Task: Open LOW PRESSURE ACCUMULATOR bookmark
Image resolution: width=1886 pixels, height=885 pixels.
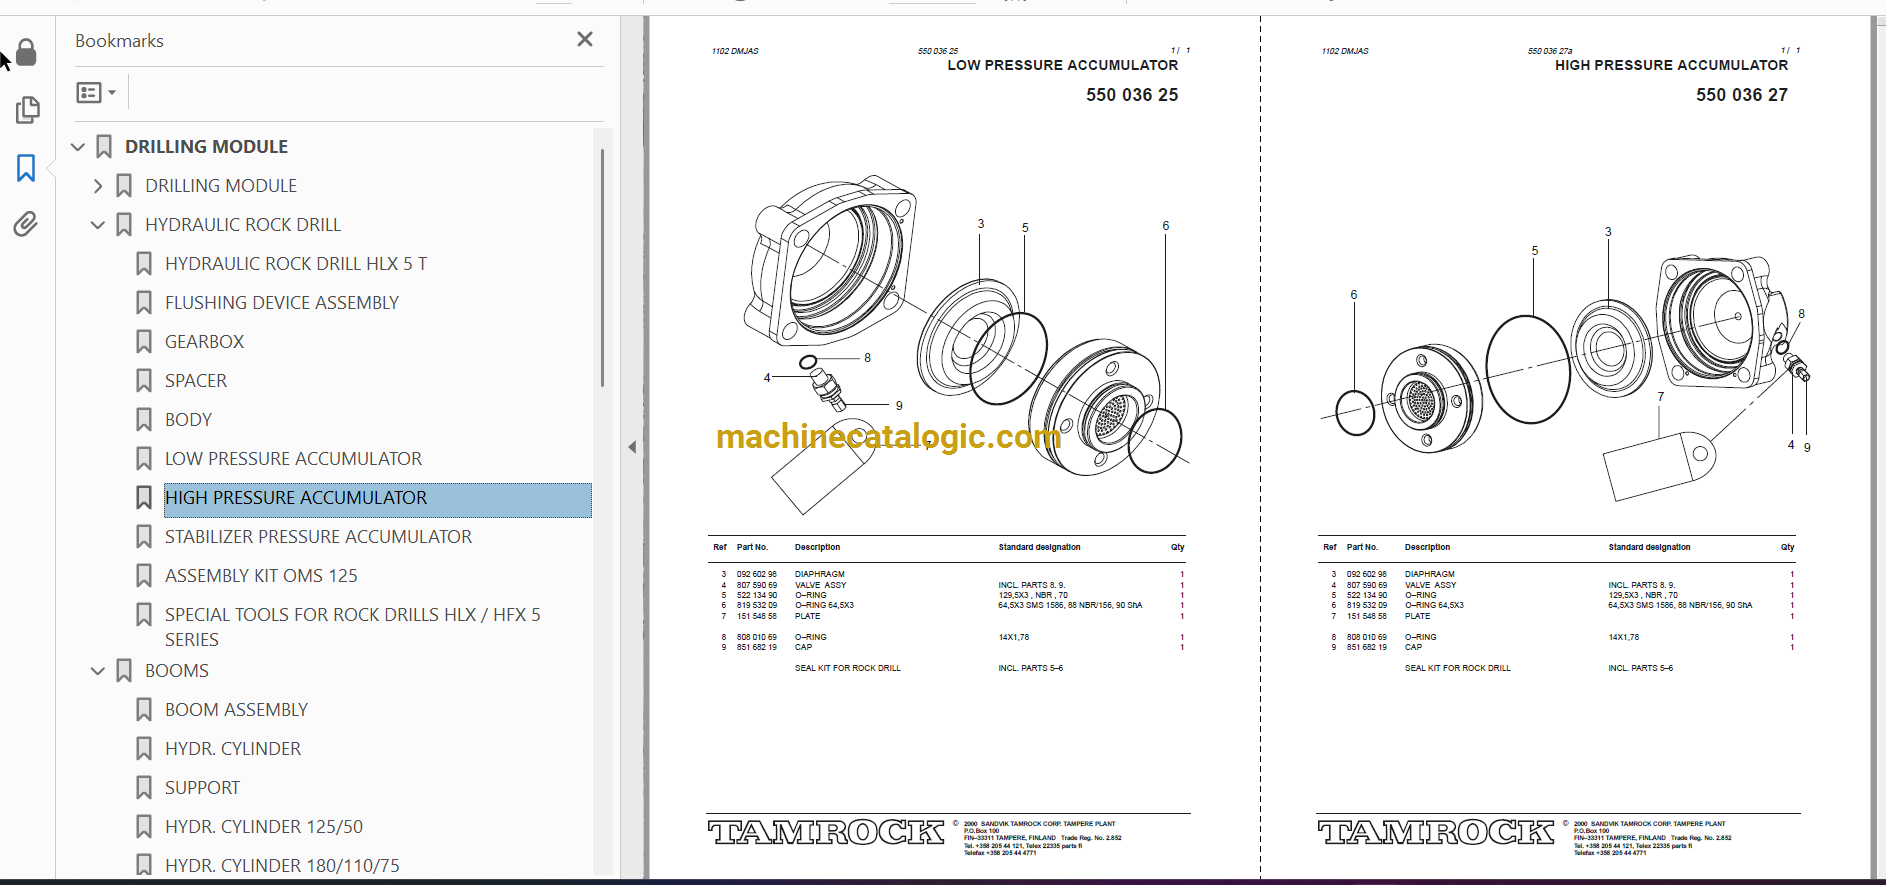Action: (x=293, y=459)
